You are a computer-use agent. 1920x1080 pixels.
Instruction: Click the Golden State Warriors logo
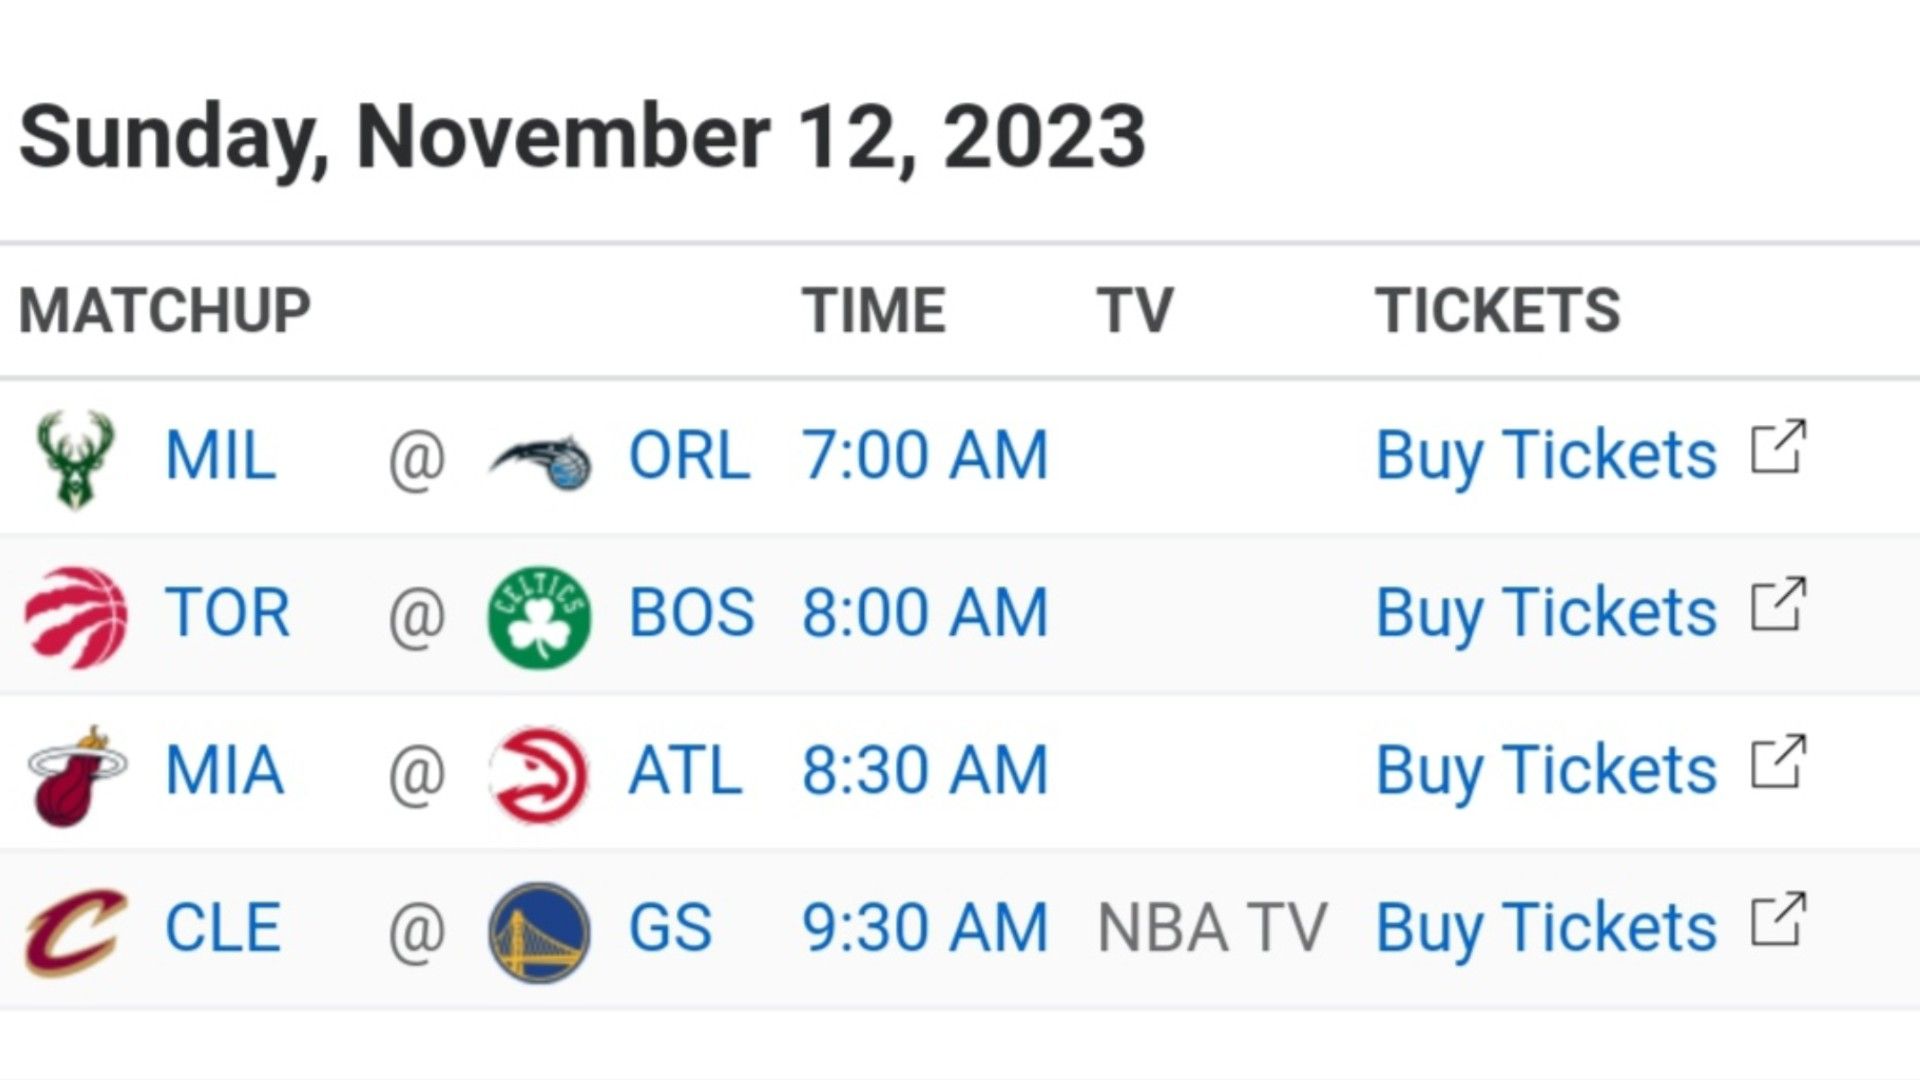(x=539, y=932)
